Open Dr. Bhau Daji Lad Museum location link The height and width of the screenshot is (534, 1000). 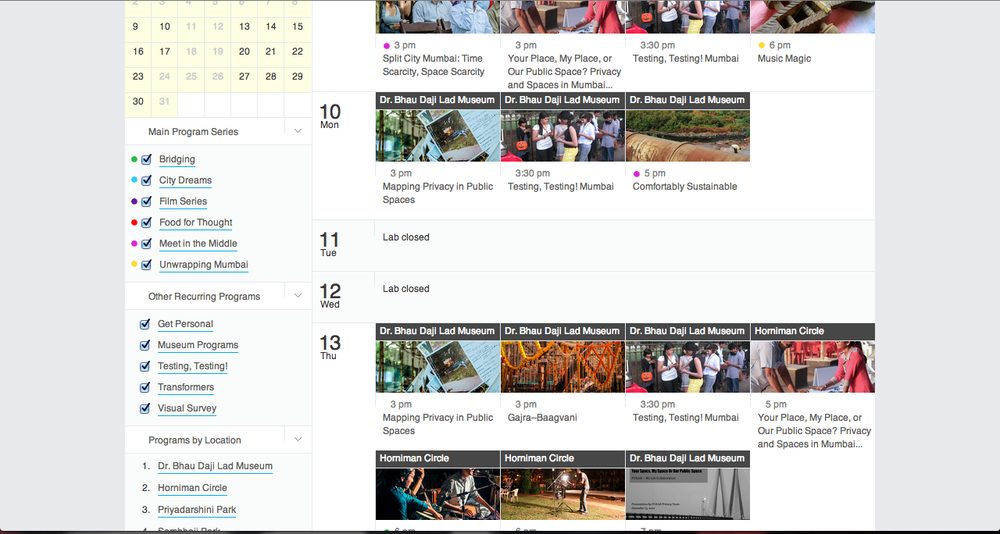pyautogui.click(x=215, y=466)
